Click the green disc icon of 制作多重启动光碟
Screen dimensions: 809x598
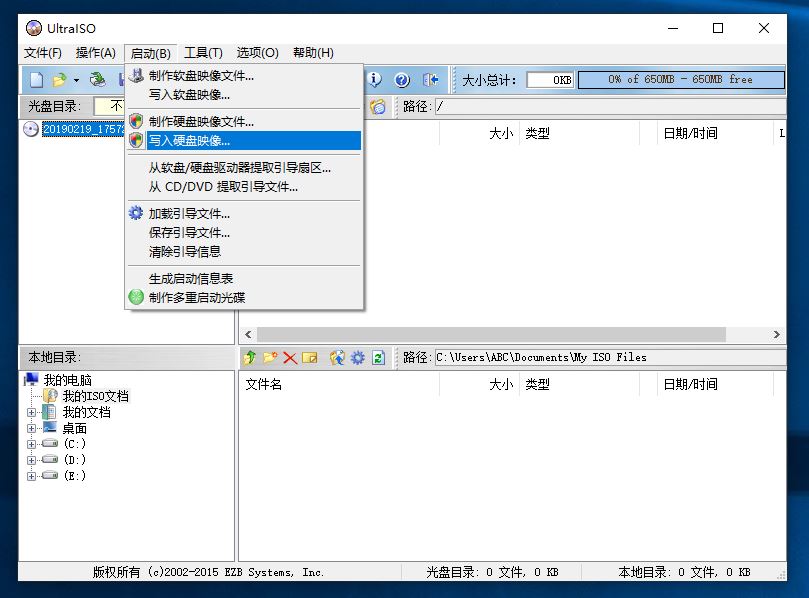[136, 297]
